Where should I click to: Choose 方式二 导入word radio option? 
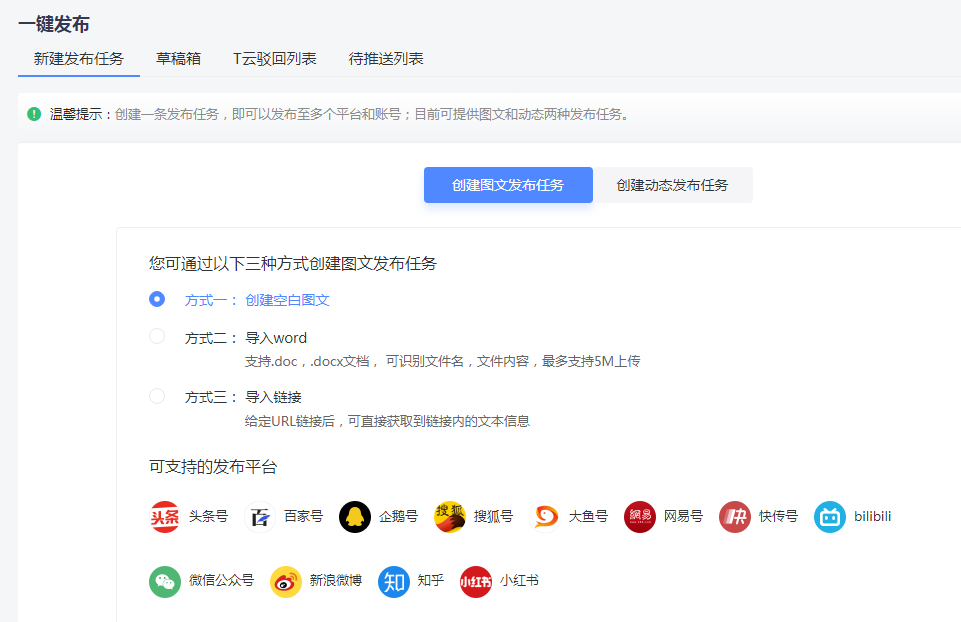pos(157,337)
